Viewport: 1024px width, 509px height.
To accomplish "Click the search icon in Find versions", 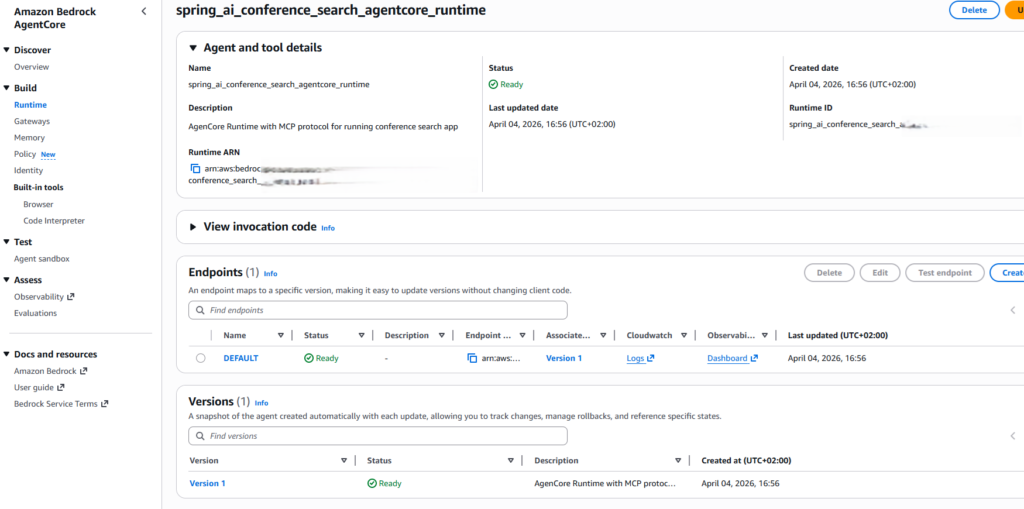I will pyautogui.click(x=200, y=436).
